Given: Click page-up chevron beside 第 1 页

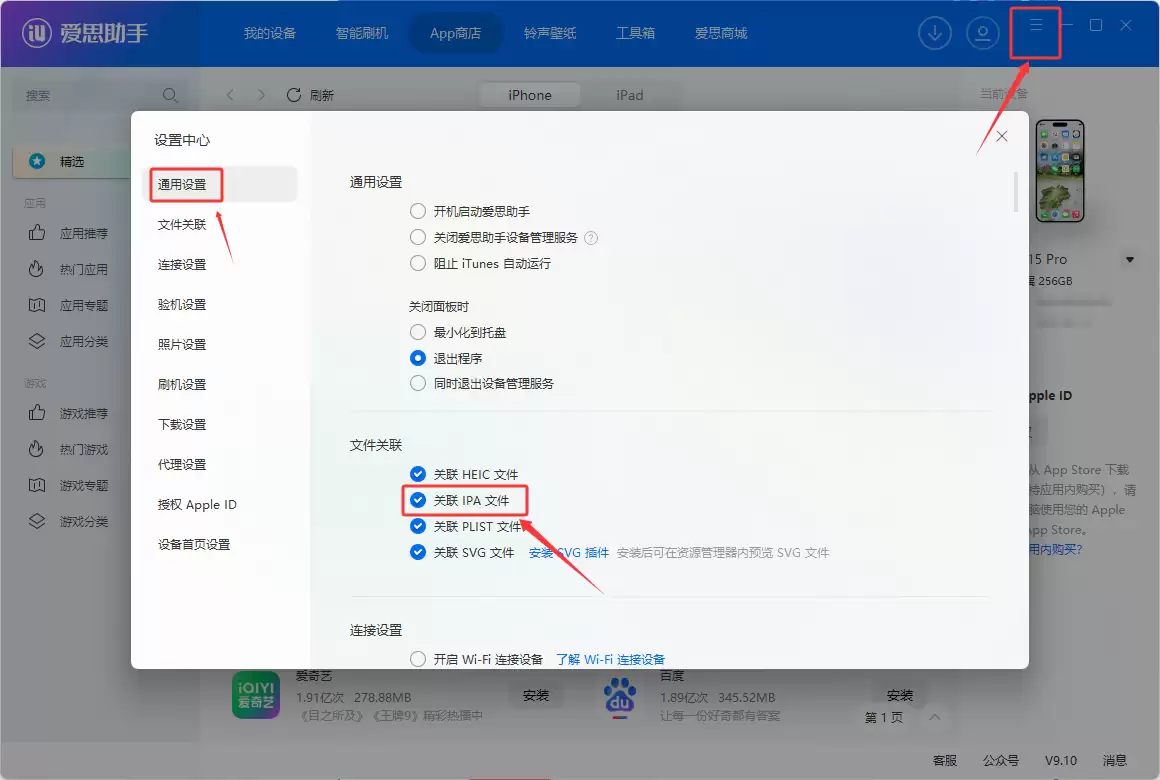Looking at the screenshot, I should (x=934, y=717).
